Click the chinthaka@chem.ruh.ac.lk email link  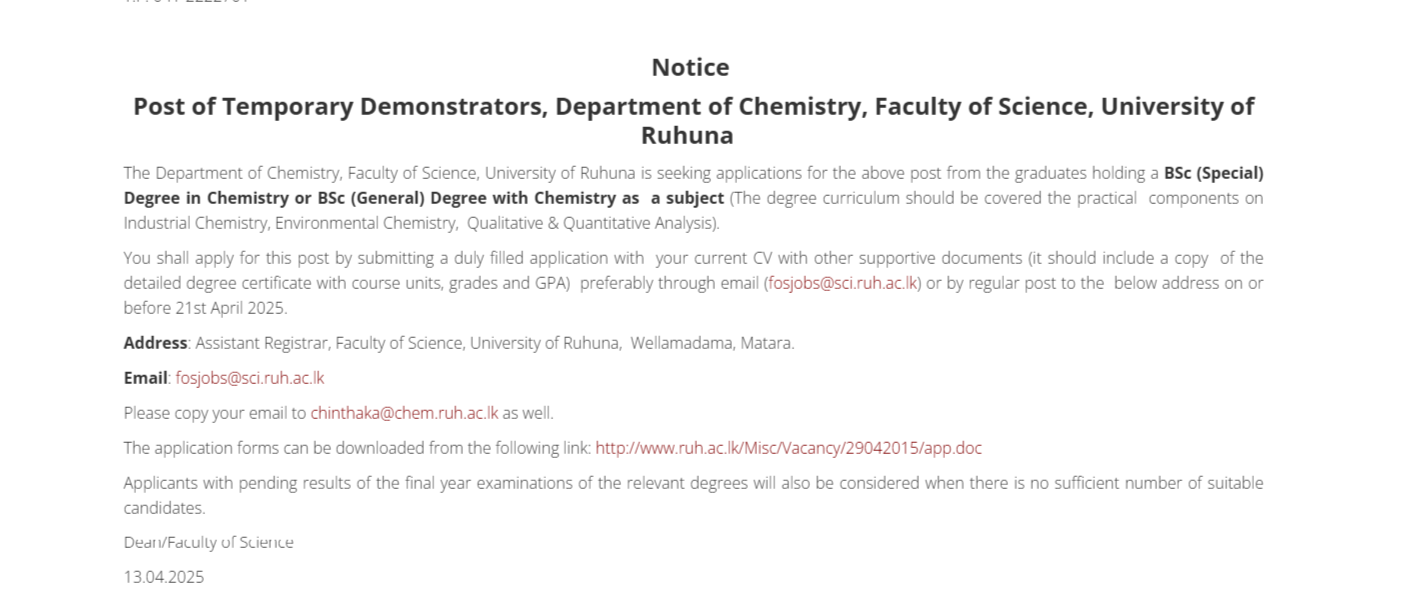(x=404, y=413)
